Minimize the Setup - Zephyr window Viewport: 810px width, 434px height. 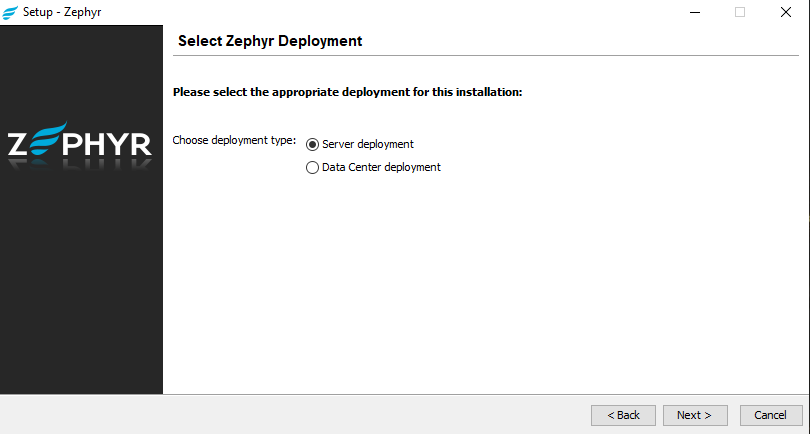click(x=694, y=13)
